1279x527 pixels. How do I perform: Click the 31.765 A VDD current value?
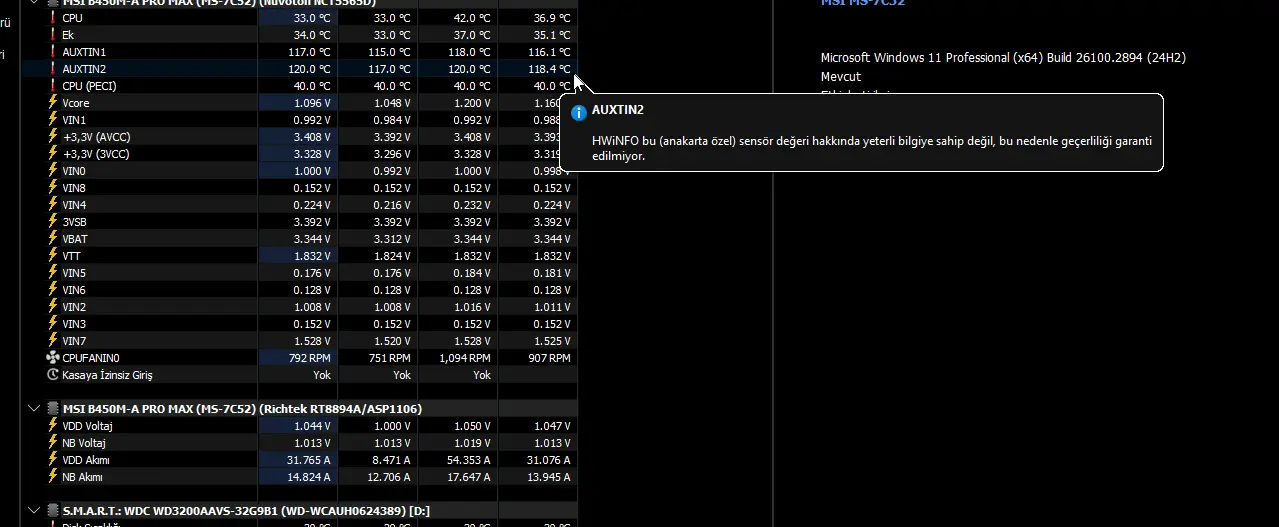310,460
